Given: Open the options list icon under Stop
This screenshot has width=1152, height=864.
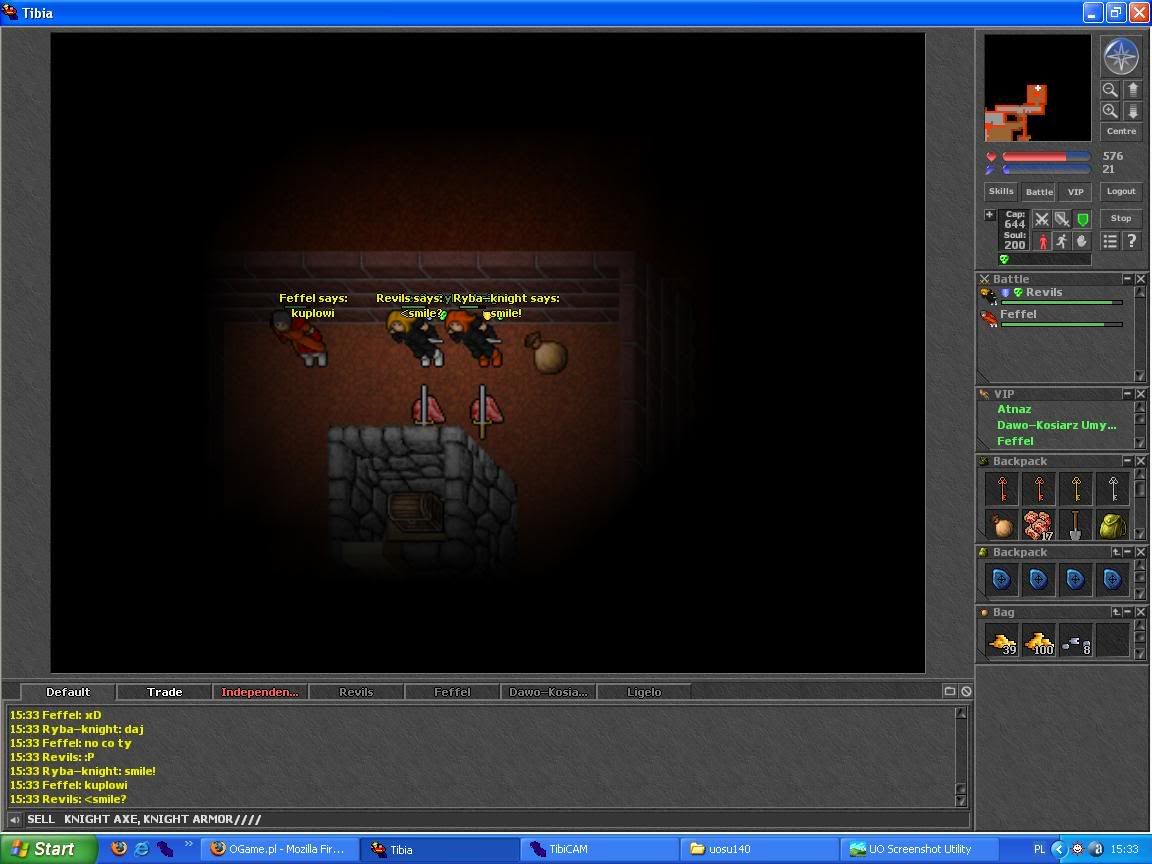Looking at the screenshot, I should [1110, 241].
